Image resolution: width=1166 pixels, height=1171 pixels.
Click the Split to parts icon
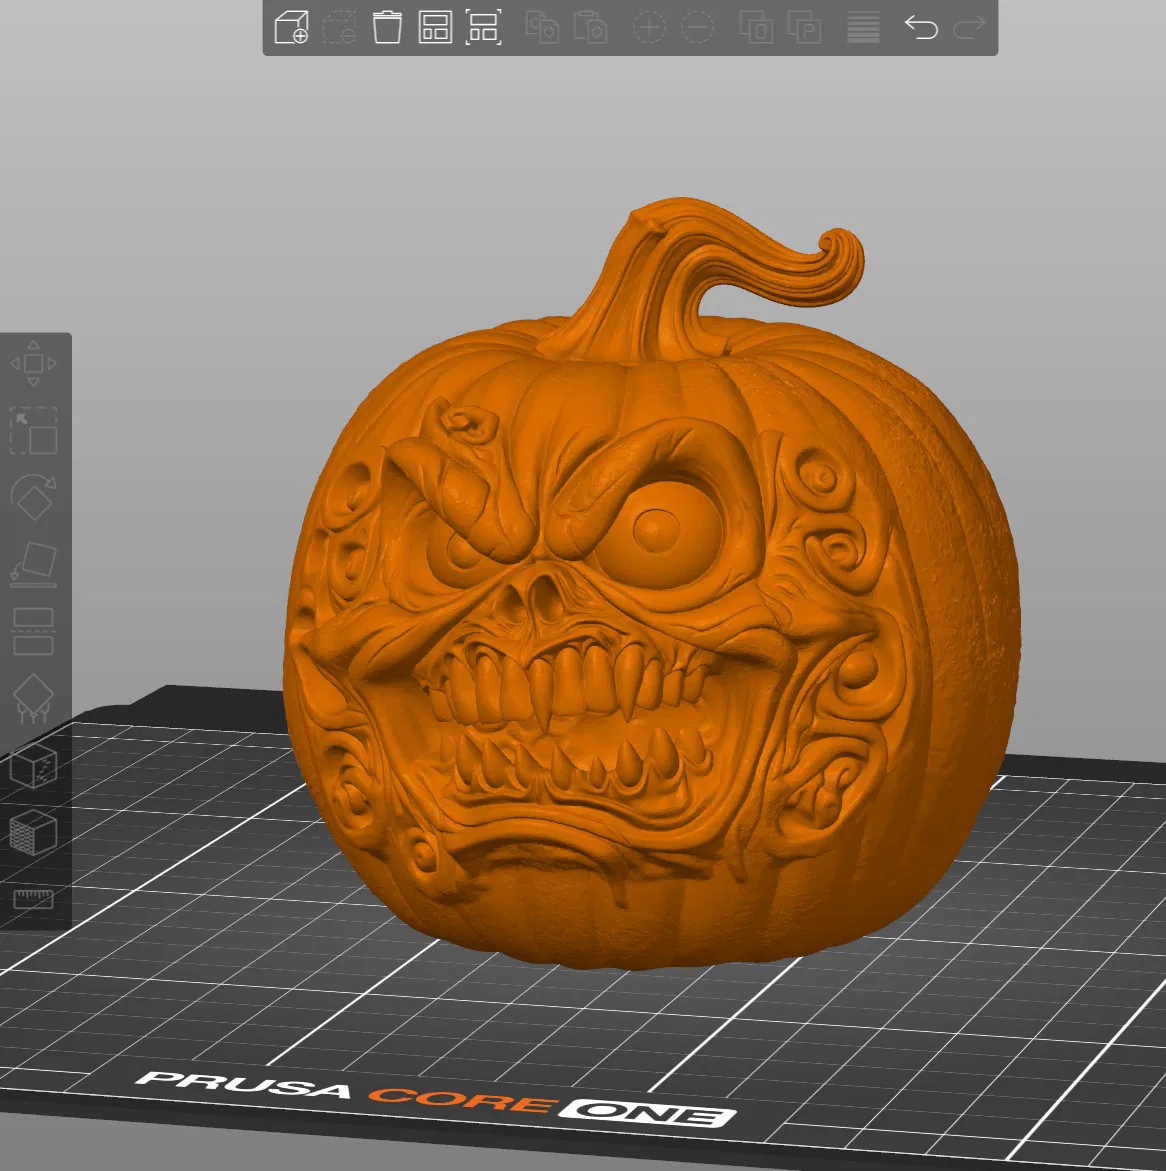click(x=804, y=28)
